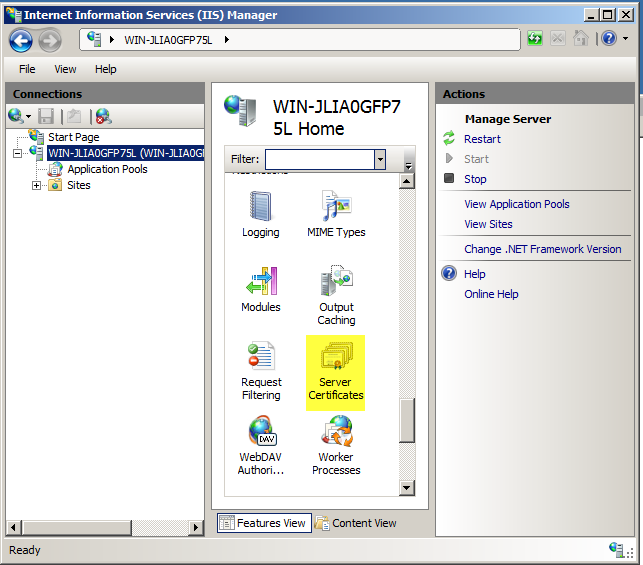Click the Back navigation arrow
The image size is (643, 565).
[x=21, y=41]
